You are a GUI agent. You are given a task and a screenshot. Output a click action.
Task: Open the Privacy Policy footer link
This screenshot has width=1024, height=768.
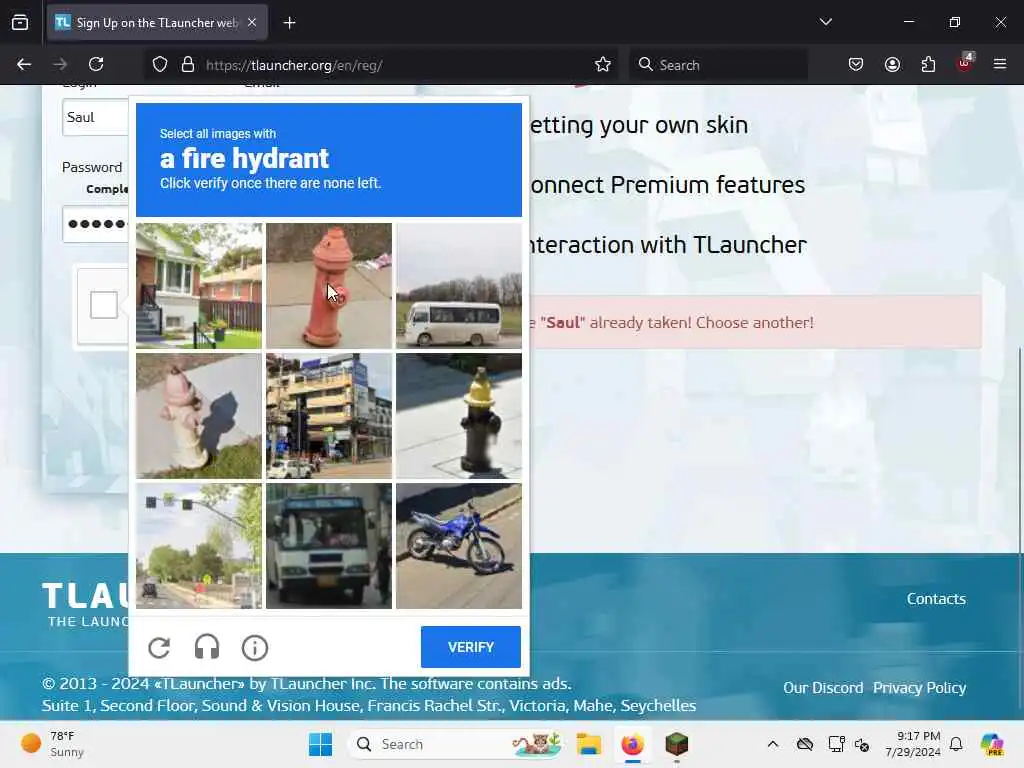coord(920,688)
